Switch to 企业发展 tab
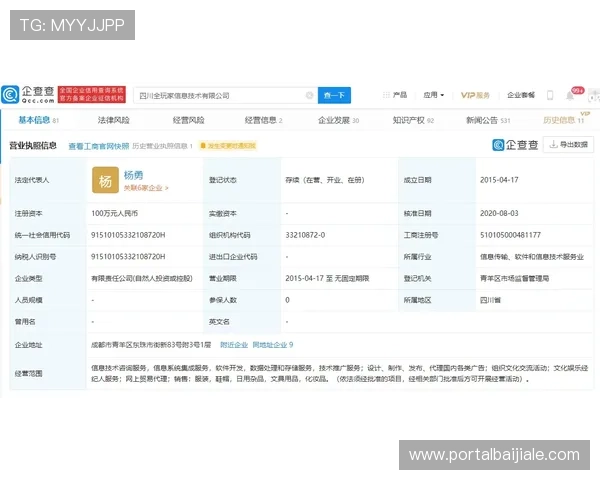 click(338, 120)
